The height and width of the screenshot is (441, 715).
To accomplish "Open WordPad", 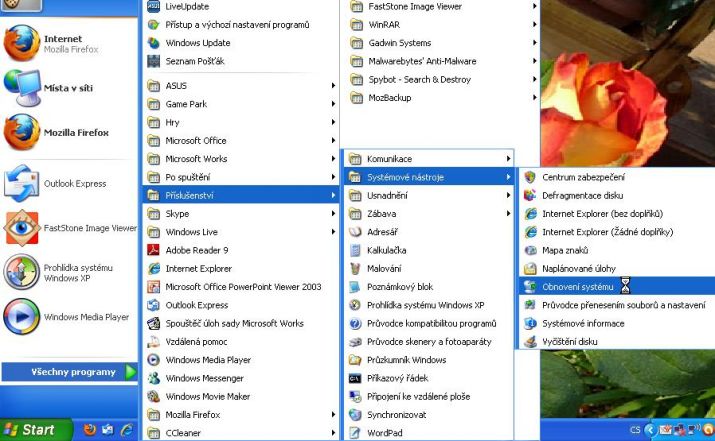I will point(429,433).
